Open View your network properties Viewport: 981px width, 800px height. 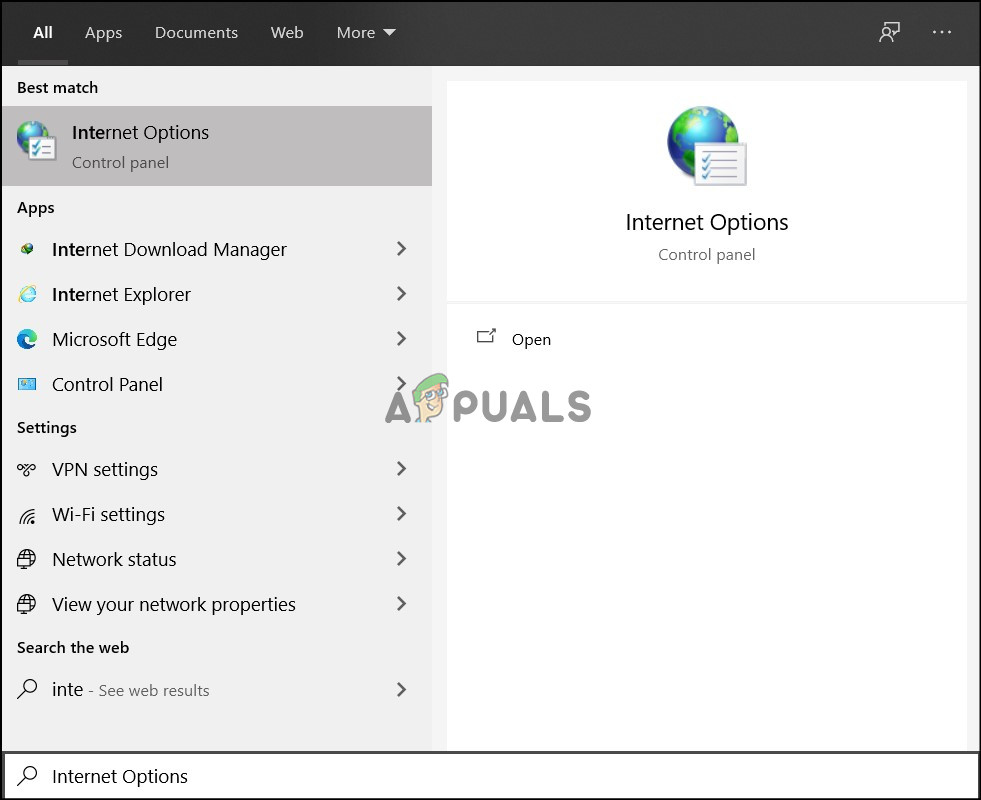pos(173,604)
